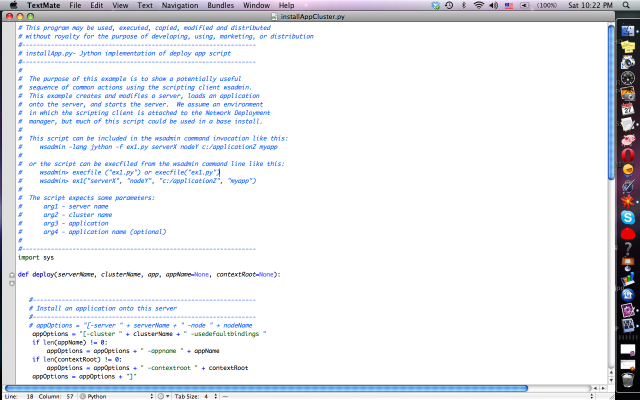Open the Trash in the Dock
This screenshot has width=640, height=400.
point(628,380)
